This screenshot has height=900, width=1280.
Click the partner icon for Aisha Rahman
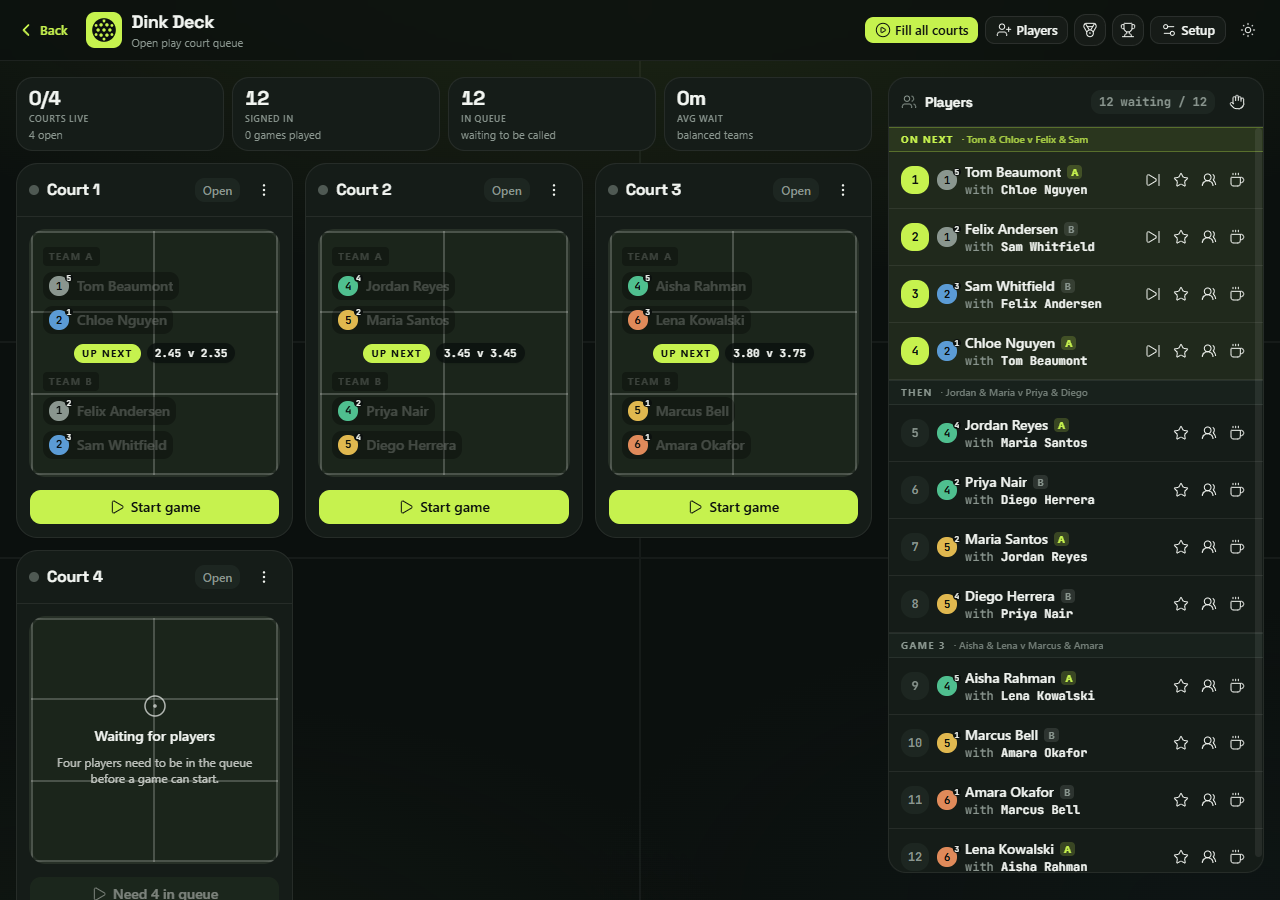coord(1209,686)
